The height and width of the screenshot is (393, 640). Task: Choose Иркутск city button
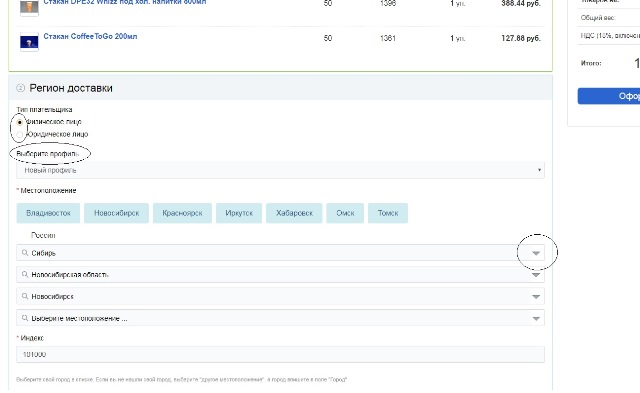[239, 213]
